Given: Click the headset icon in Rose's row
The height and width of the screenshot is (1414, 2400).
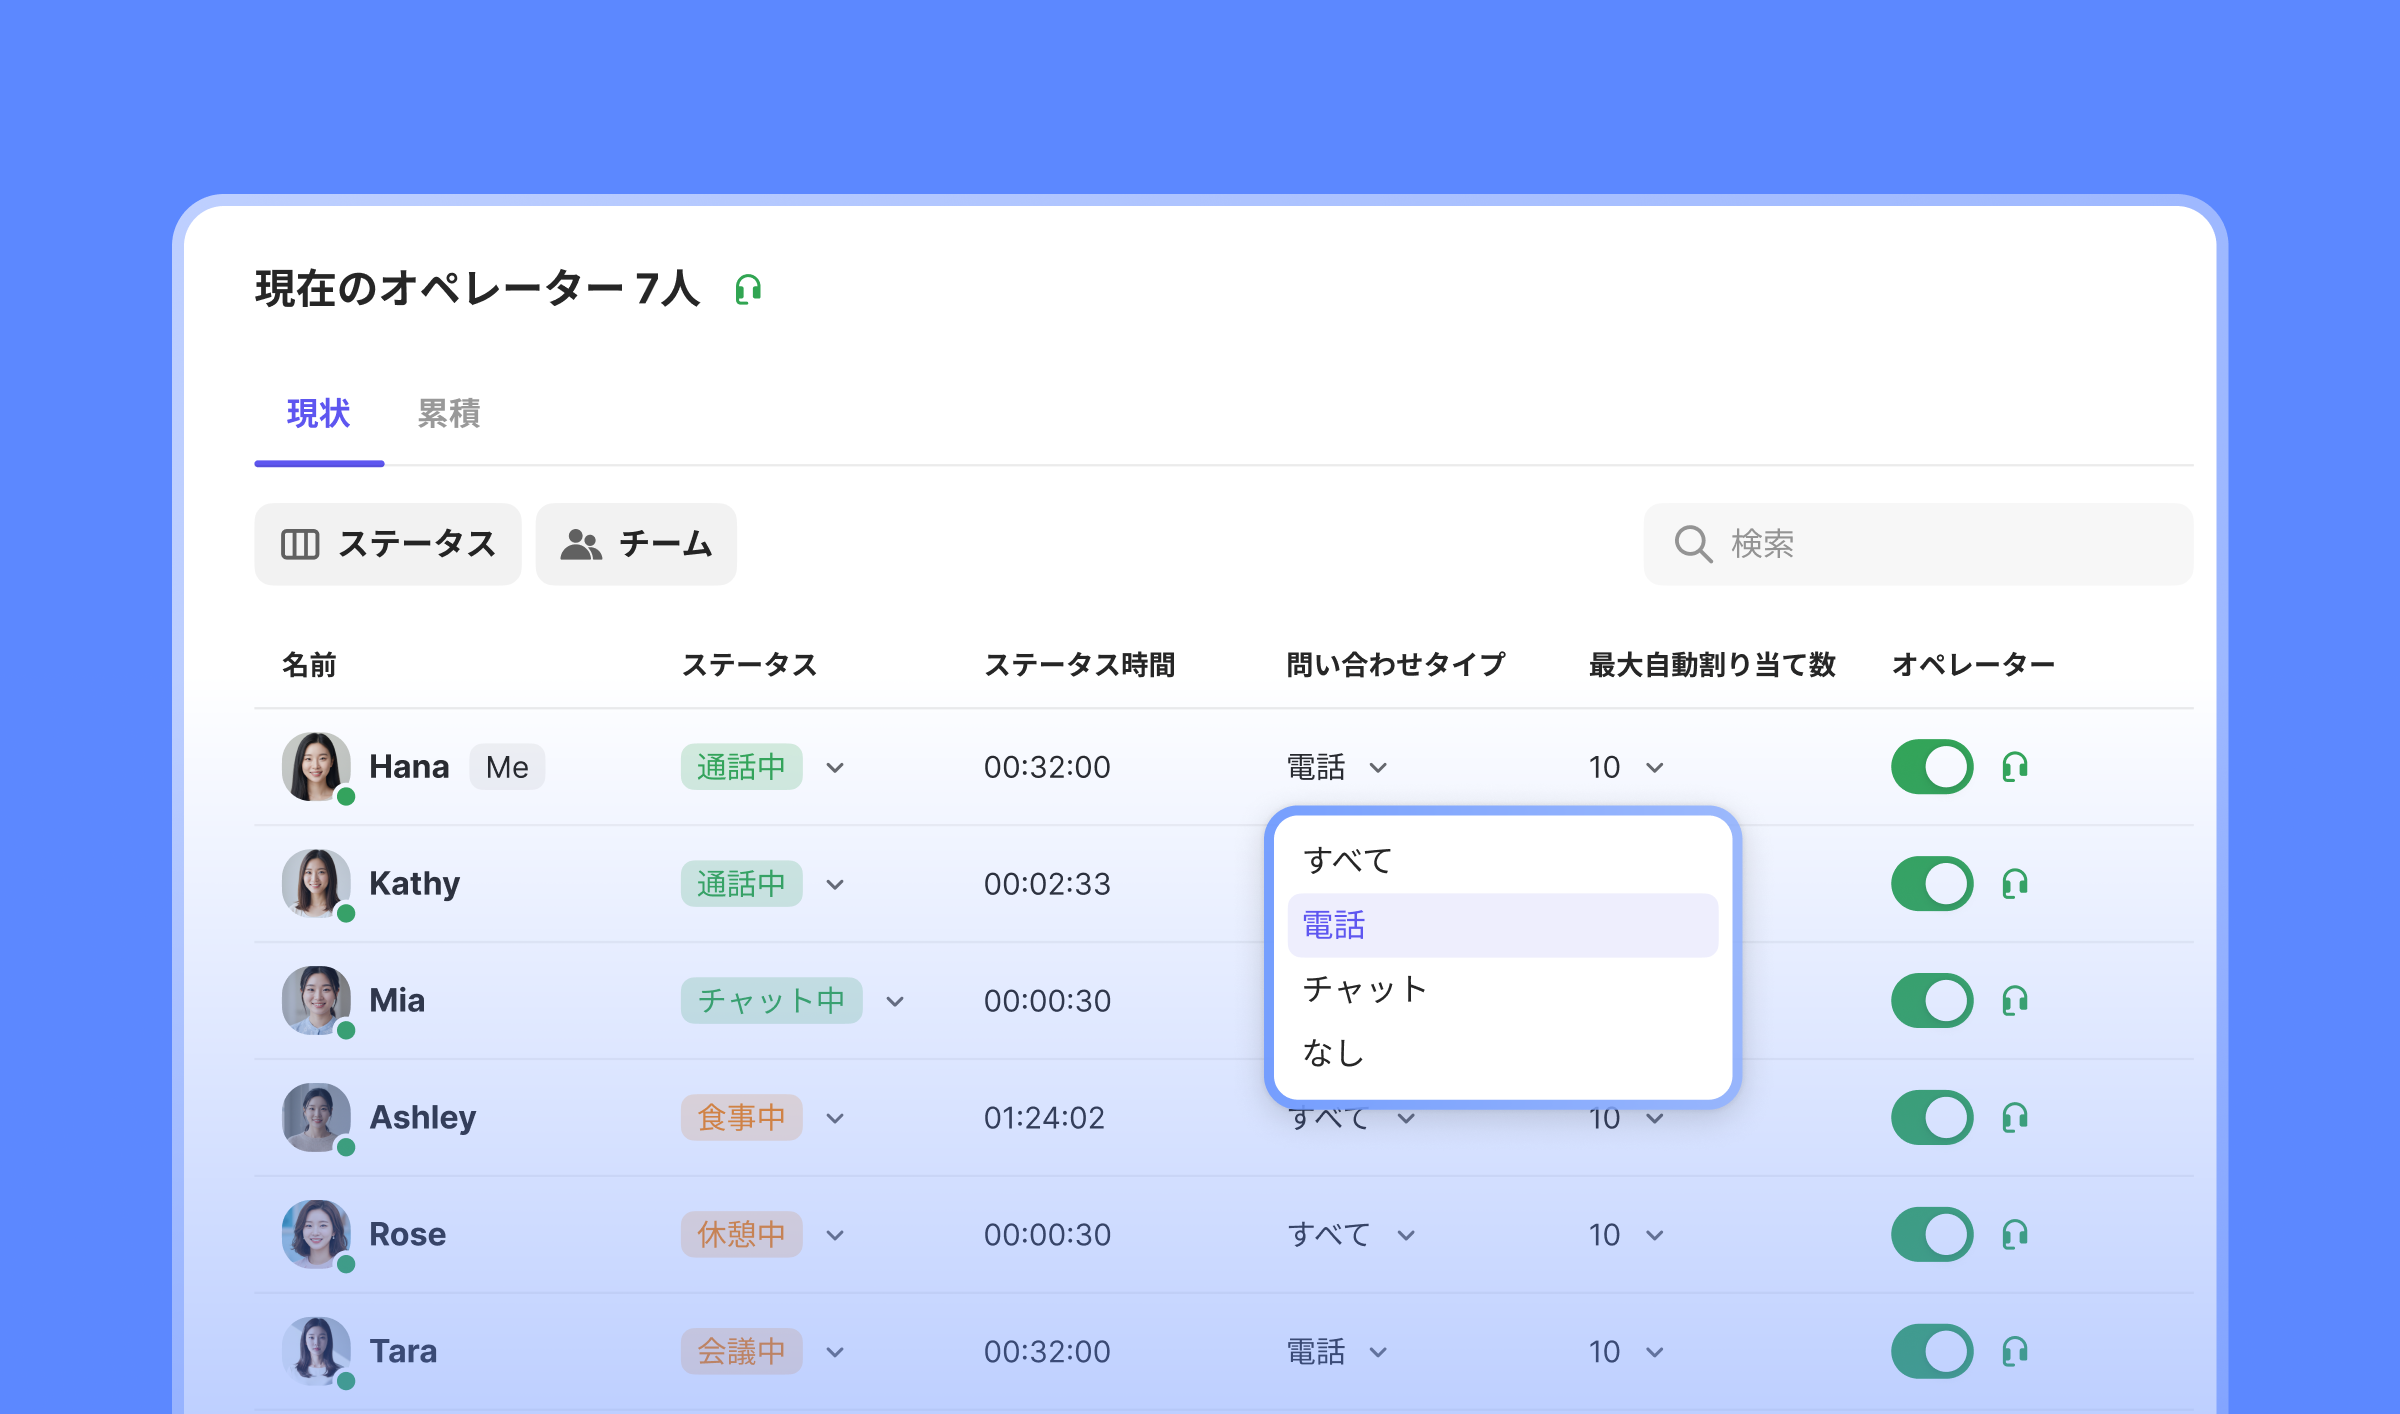Looking at the screenshot, I should (2015, 1235).
